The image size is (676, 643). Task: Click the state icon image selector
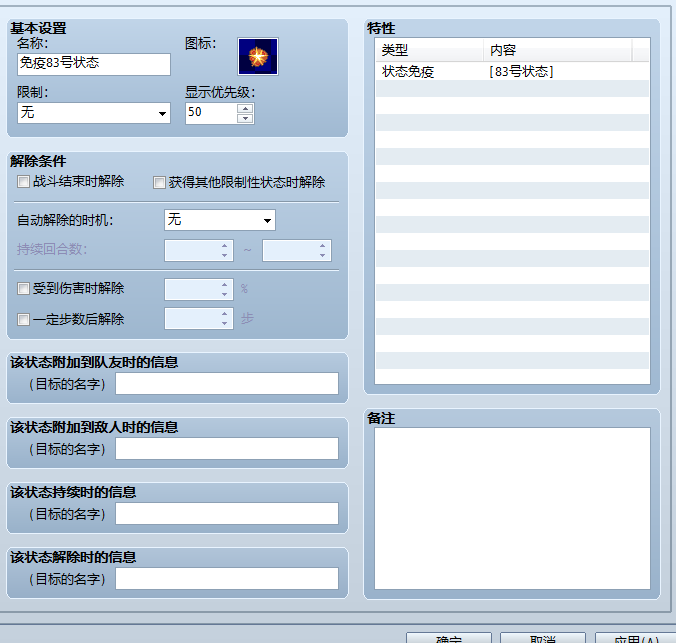click(258, 56)
